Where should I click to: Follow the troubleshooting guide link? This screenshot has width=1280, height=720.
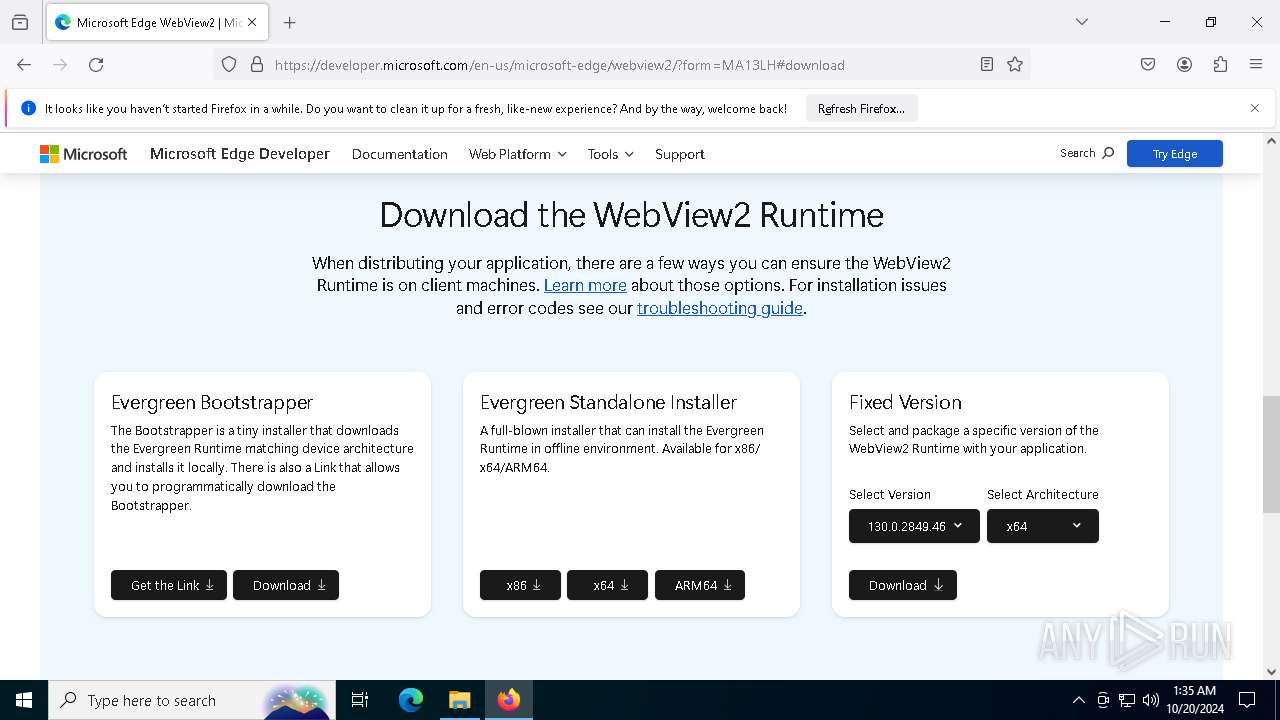pos(720,308)
